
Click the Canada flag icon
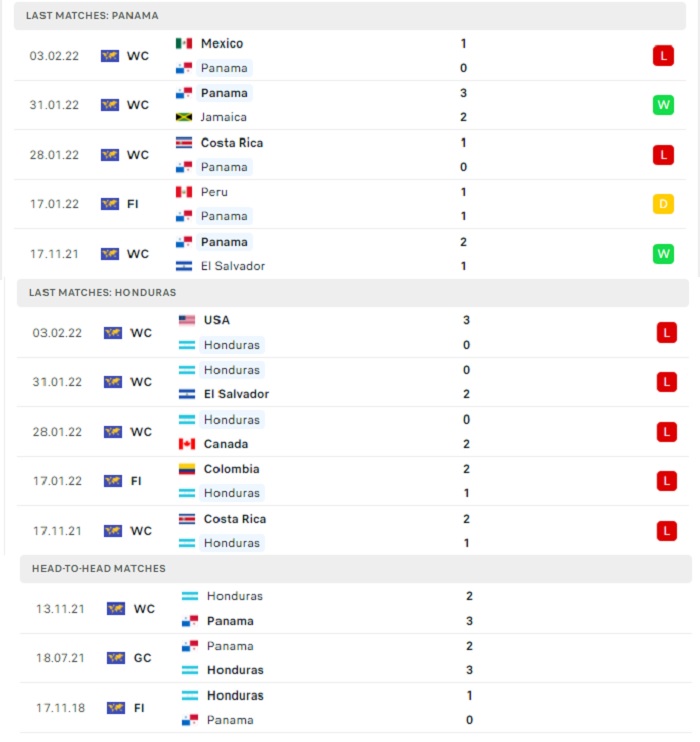(x=187, y=444)
